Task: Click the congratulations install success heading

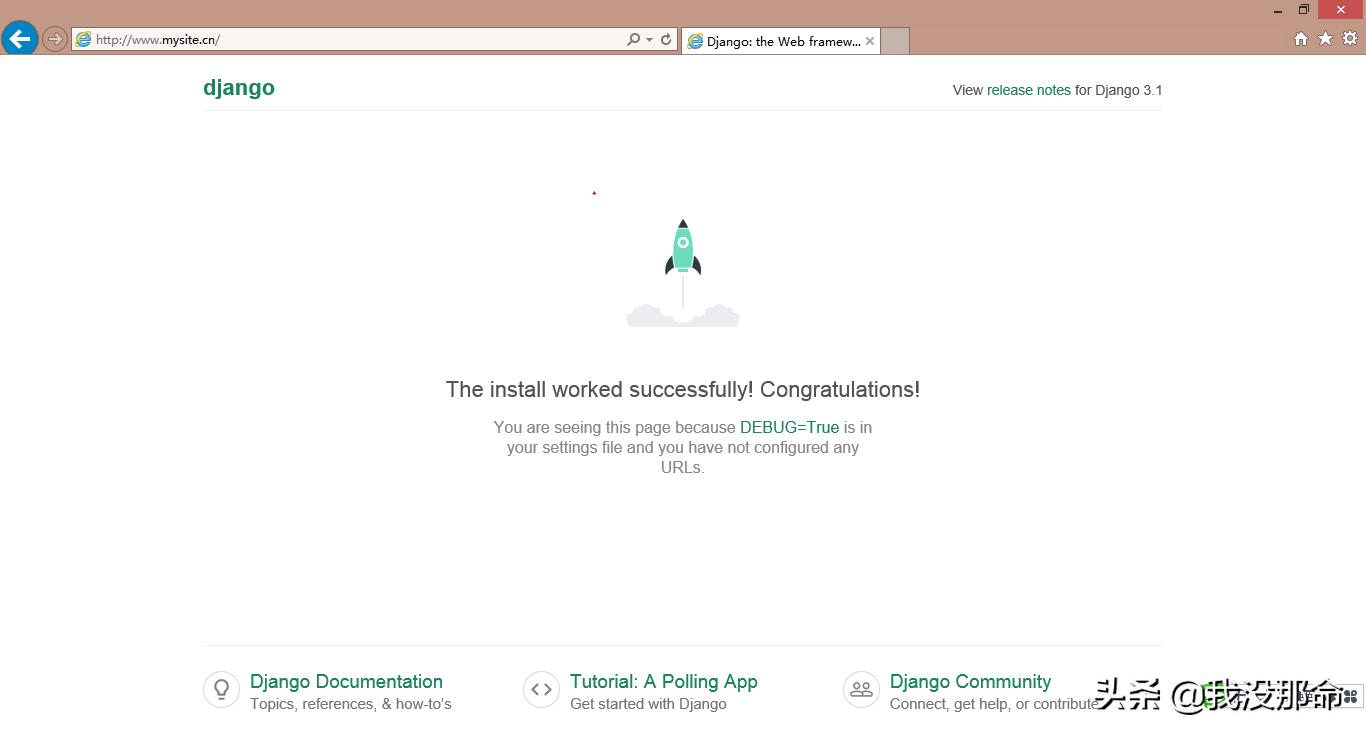Action: [683, 389]
